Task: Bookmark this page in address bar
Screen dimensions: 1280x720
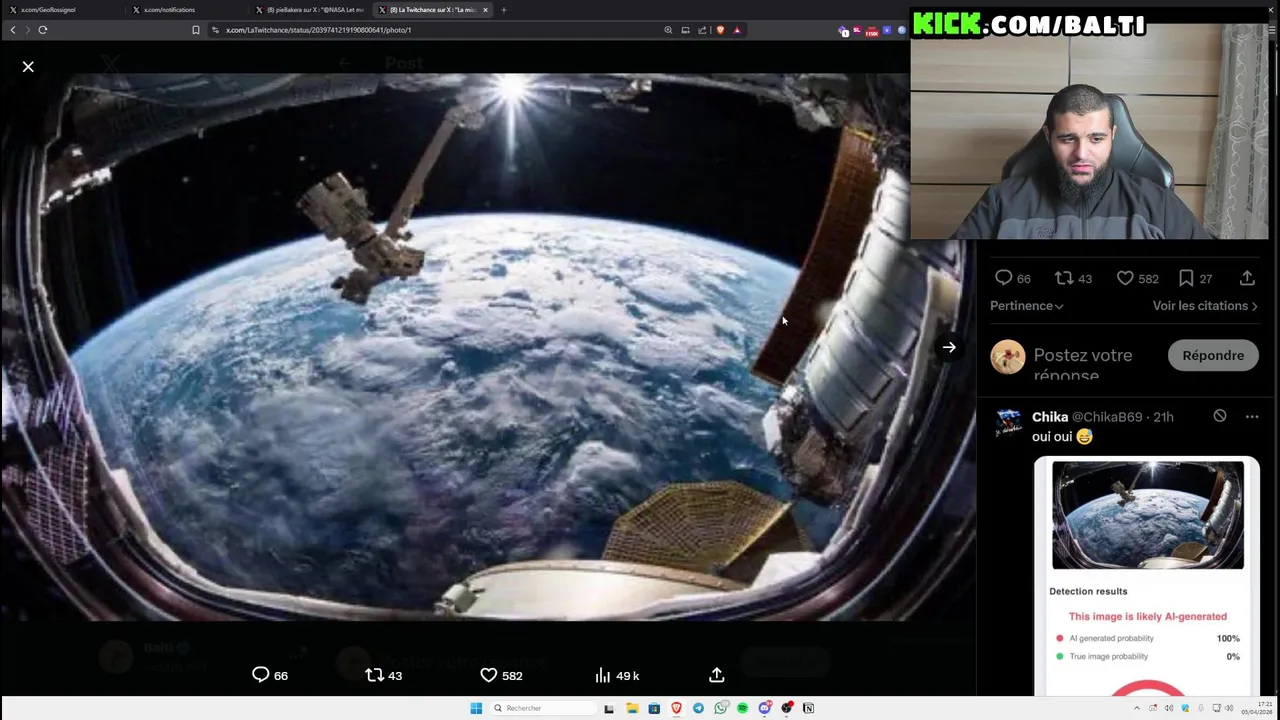Action: 196,30
